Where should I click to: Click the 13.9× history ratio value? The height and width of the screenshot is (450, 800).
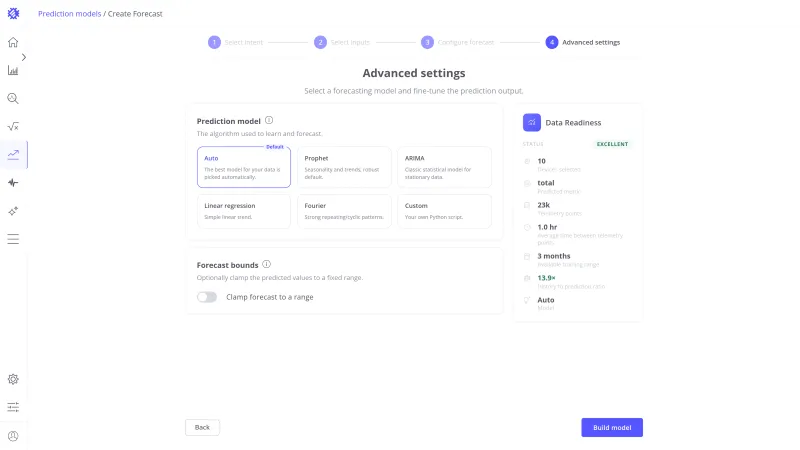click(x=546, y=278)
